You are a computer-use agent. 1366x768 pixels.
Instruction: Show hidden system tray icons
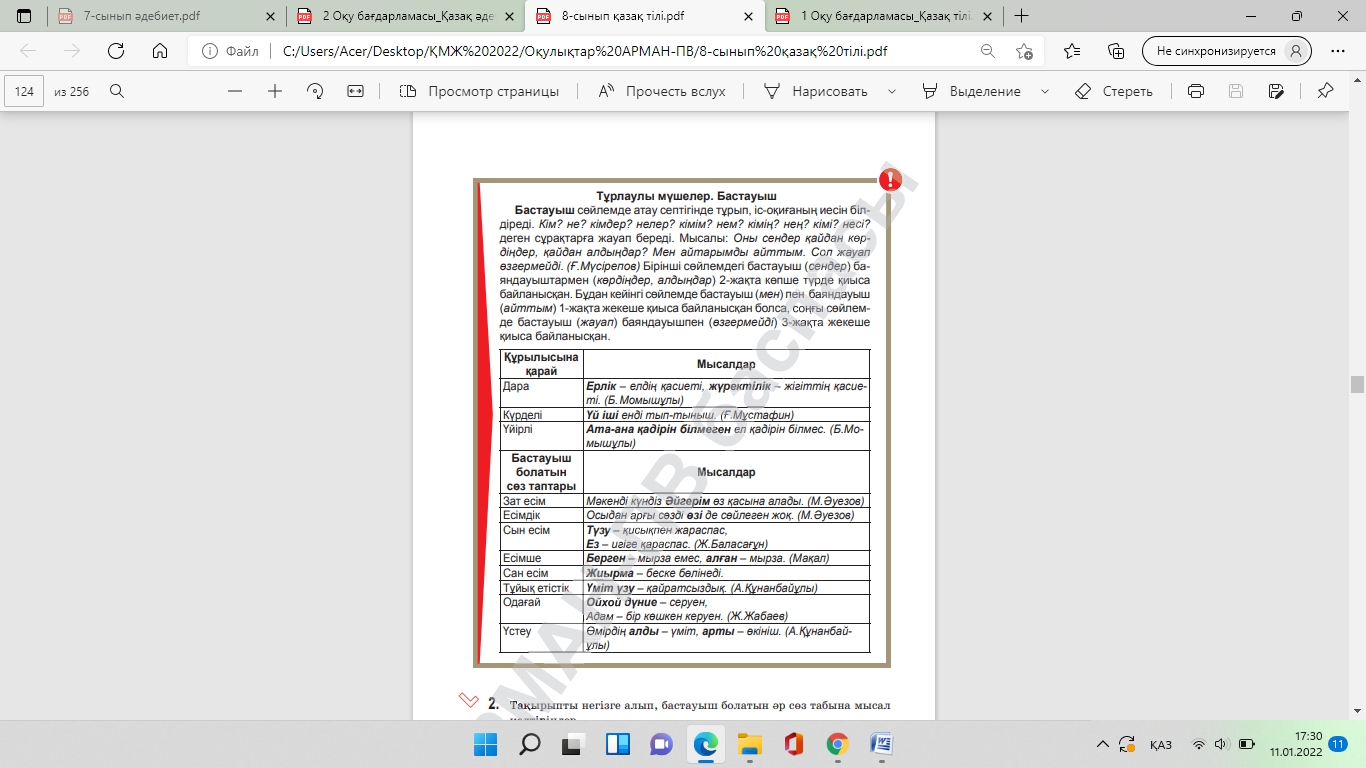[x=1103, y=744]
